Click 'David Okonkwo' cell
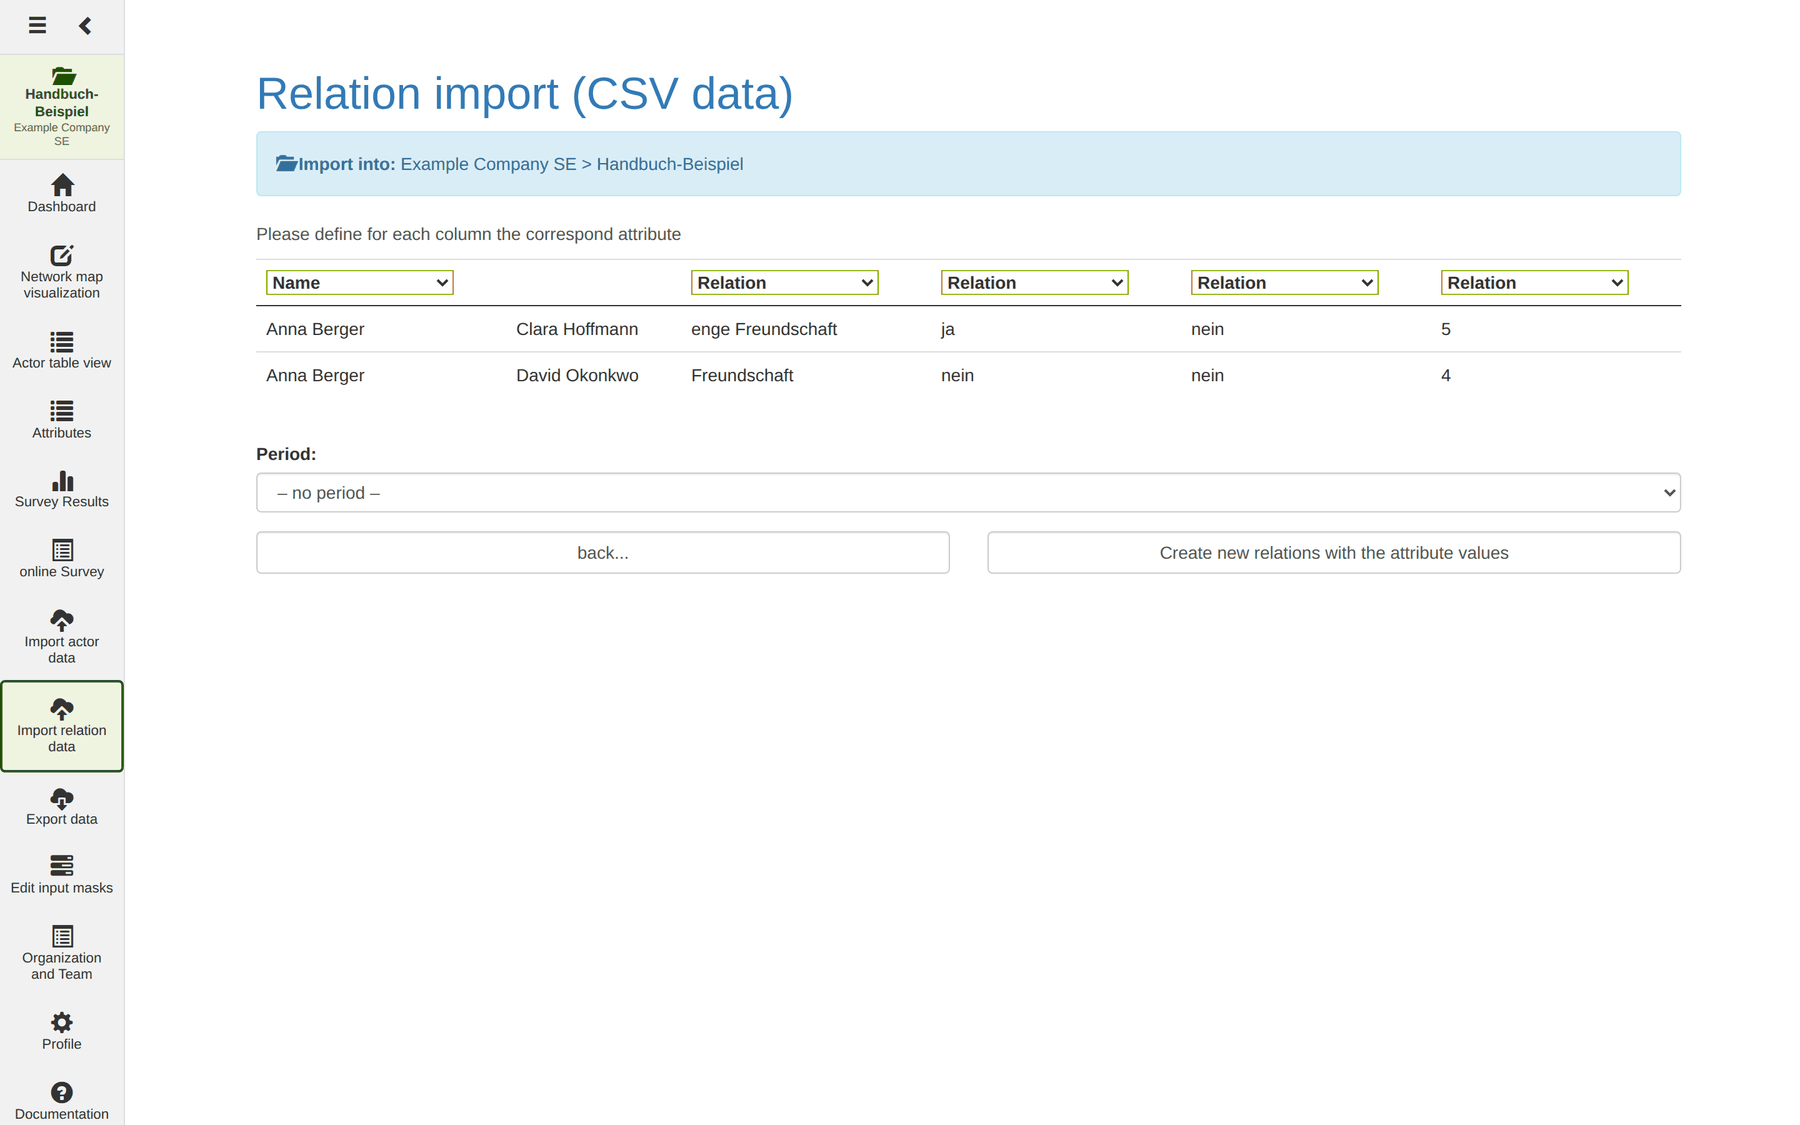Screen dimensions: 1800x1125 pos(577,375)
